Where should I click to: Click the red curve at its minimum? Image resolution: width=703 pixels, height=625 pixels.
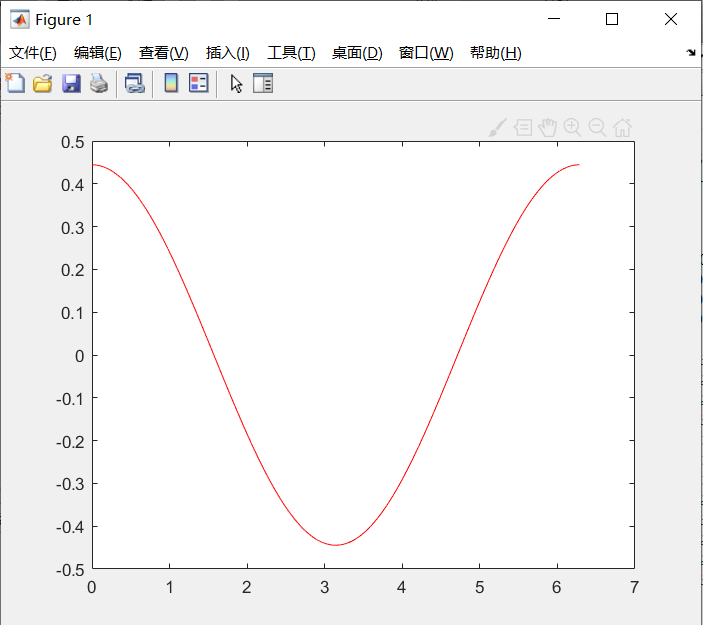coord(336,545)
